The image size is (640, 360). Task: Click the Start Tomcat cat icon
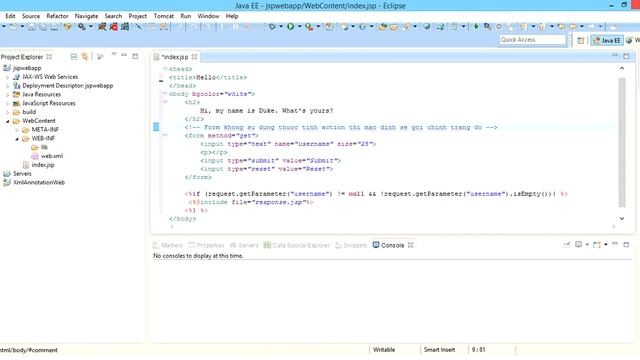(x=102, y=27)
